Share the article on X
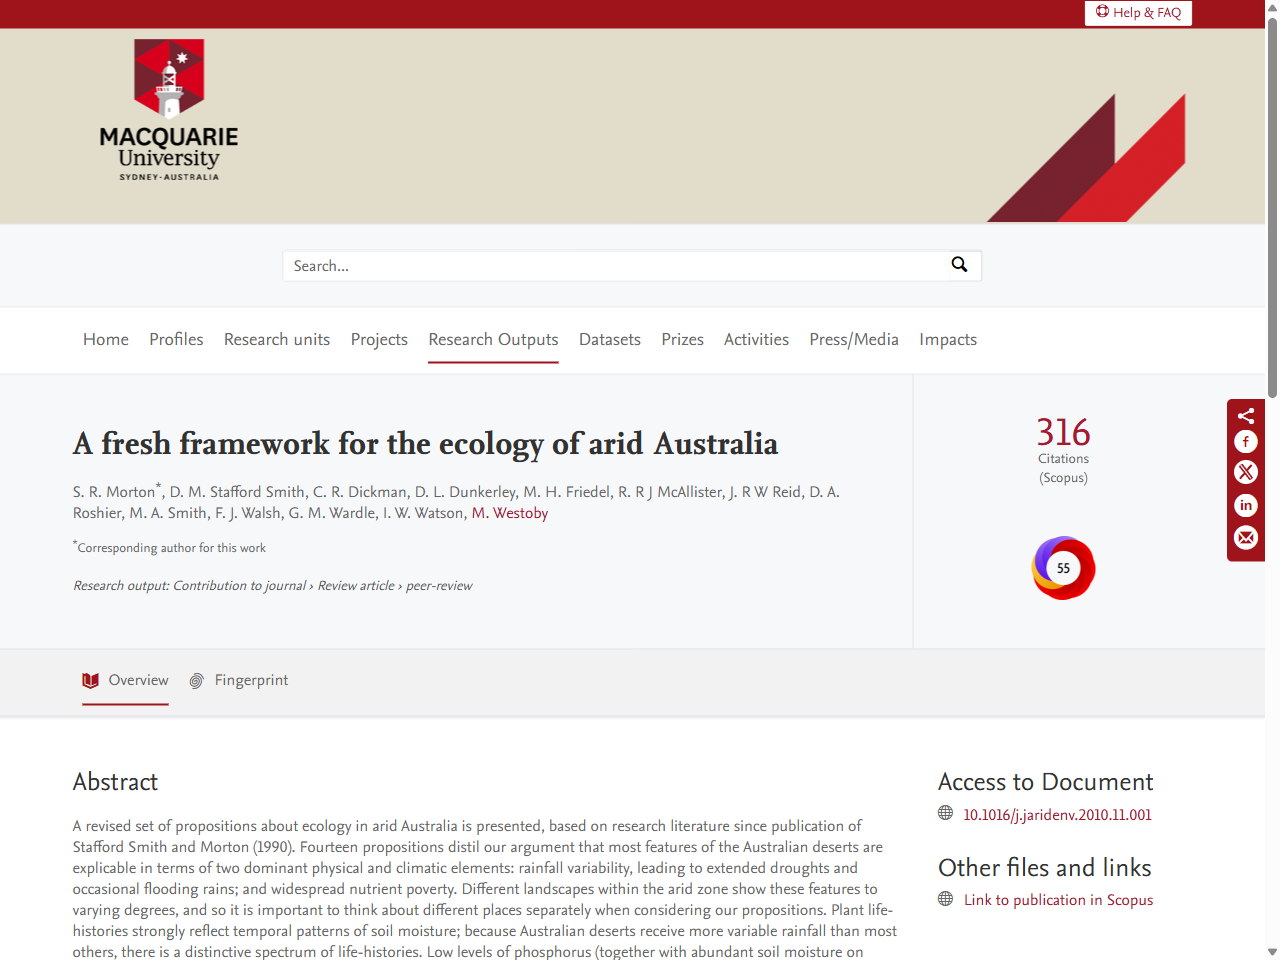The image size is (1280, 960). (1245, 472)
